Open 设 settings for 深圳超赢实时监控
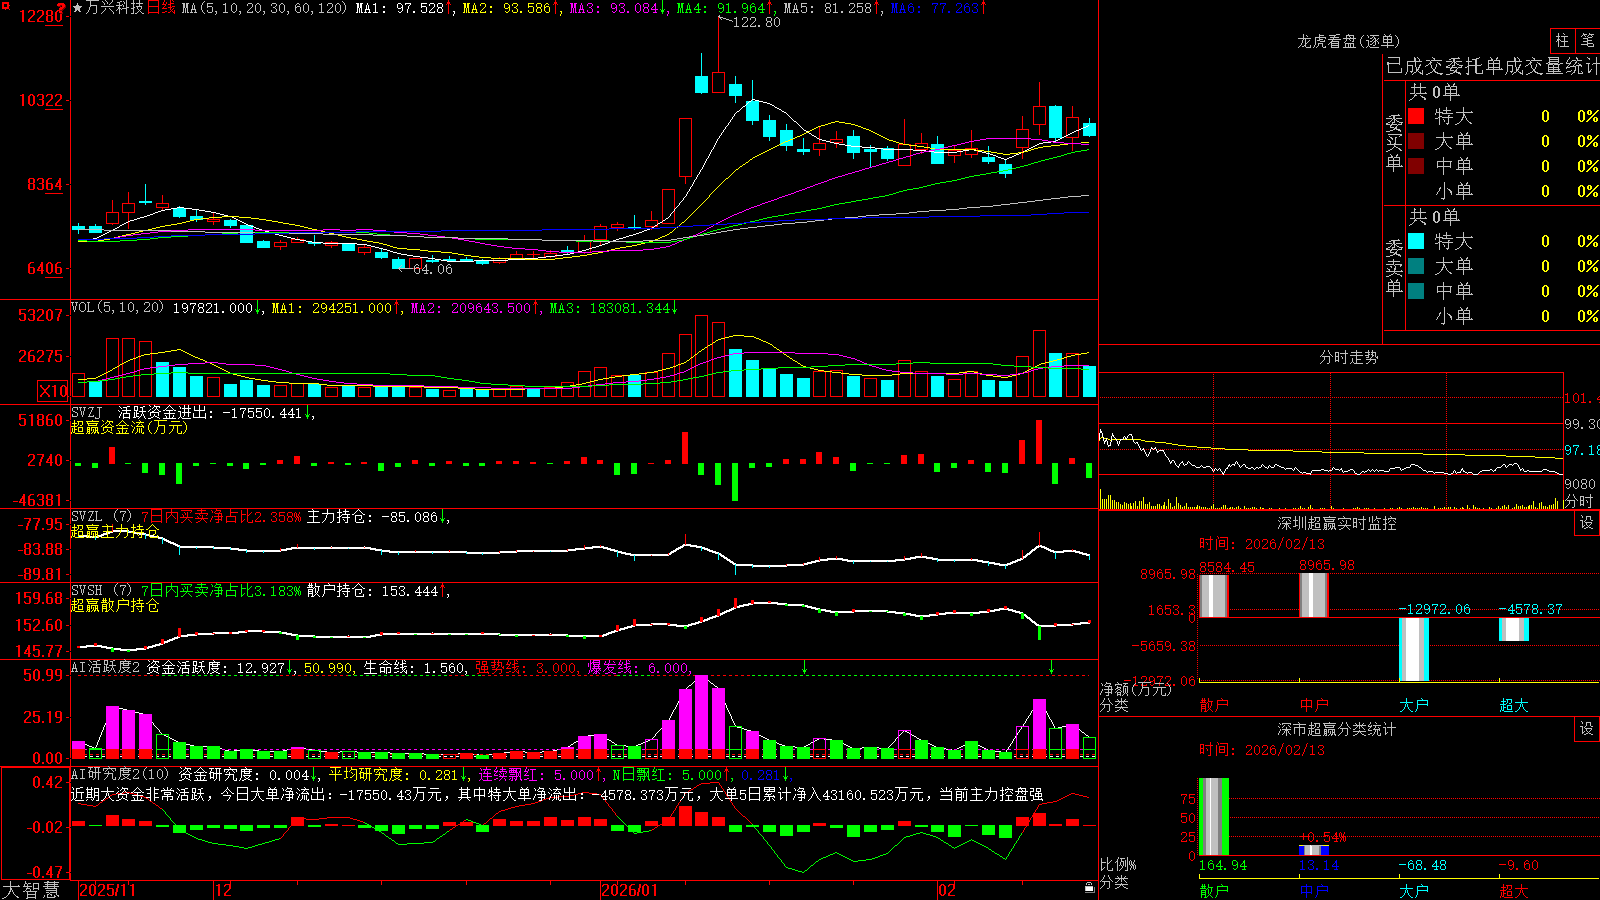This screenshot has width=1600, height=900. [x=1587, y=523]
